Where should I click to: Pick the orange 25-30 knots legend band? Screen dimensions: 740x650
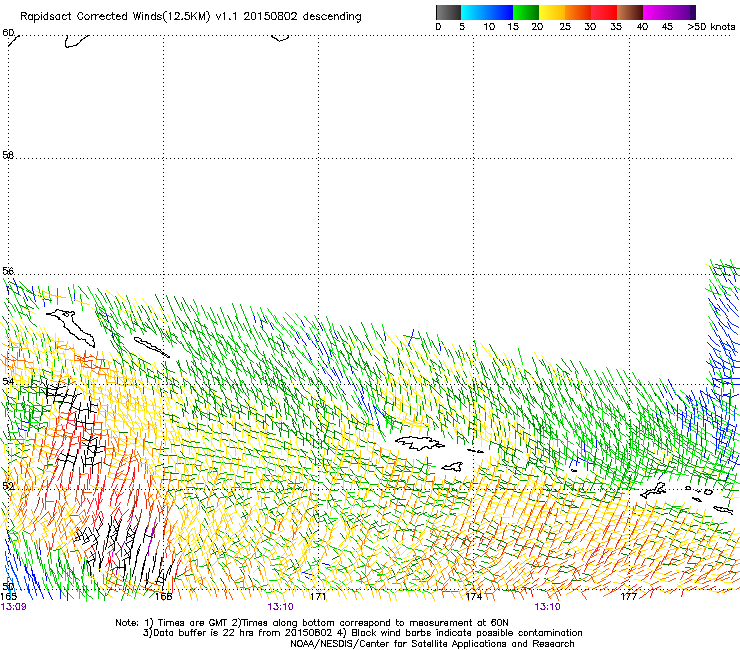pyautogui.click(x=578, y=12)
